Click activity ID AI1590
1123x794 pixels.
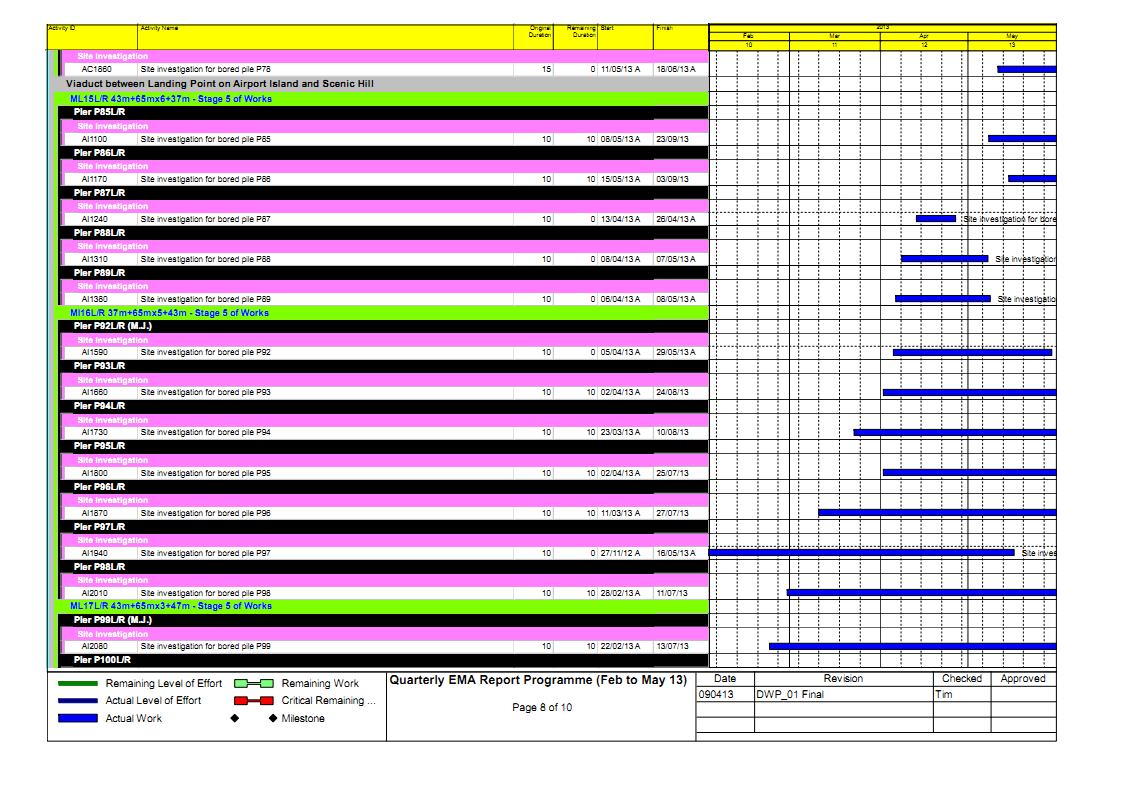click(x=95, y=353)
